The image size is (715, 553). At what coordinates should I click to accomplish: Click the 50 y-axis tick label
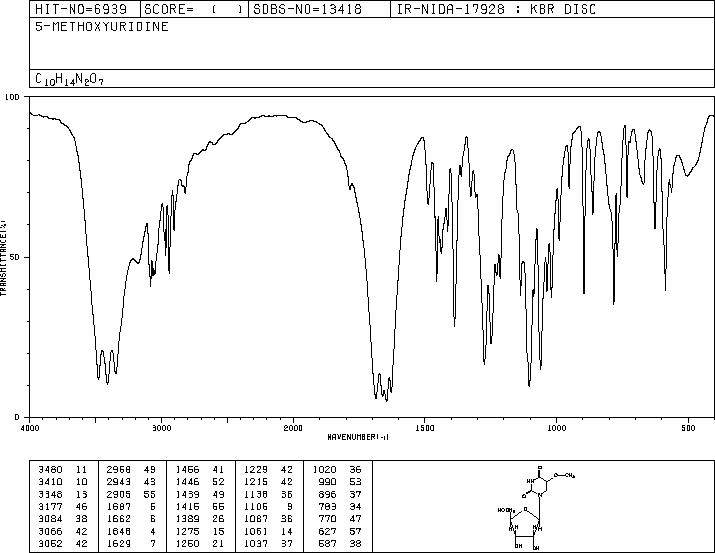[14, 257]
